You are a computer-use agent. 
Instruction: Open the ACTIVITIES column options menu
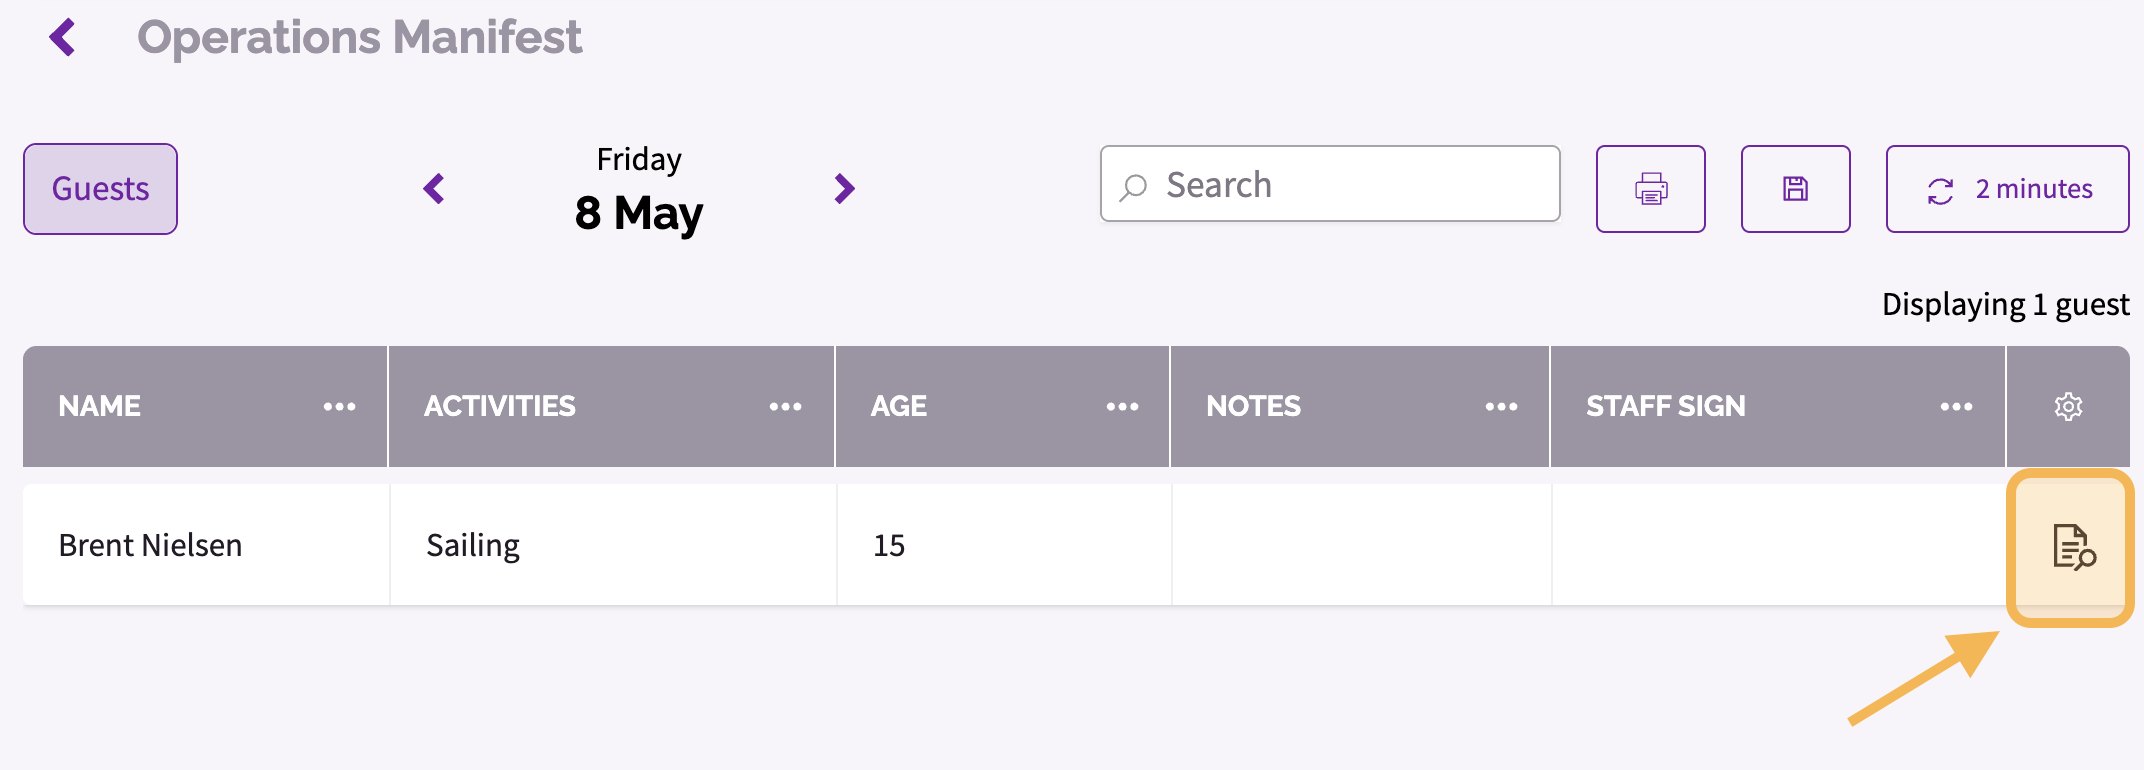pos(786,406)
